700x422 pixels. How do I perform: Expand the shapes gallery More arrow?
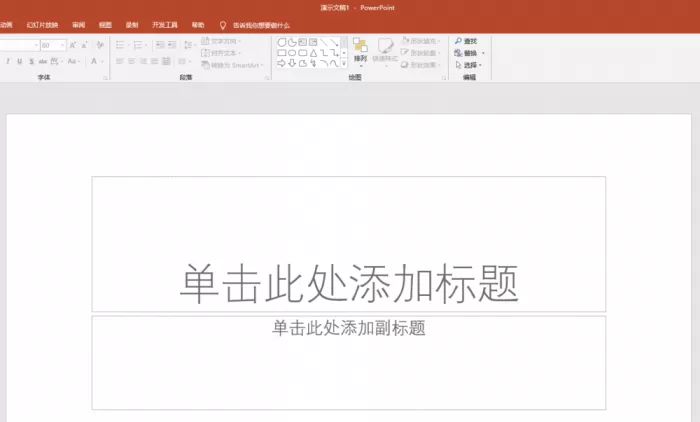point(344,63)
